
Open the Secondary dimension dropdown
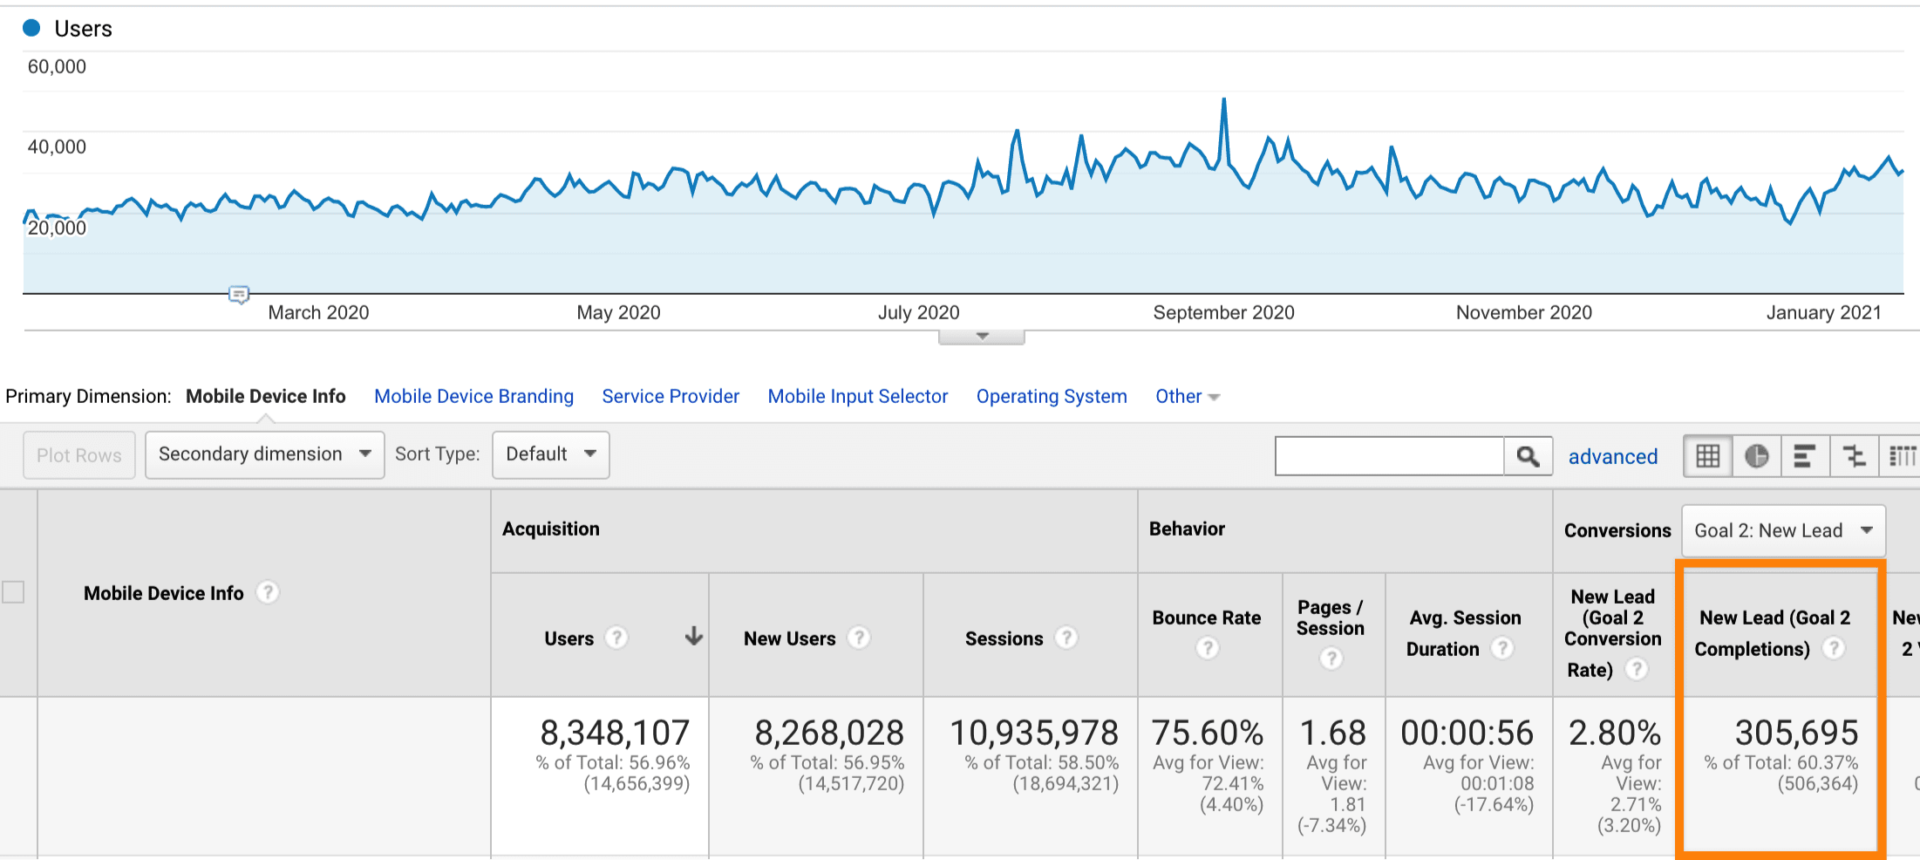point(265,455)
